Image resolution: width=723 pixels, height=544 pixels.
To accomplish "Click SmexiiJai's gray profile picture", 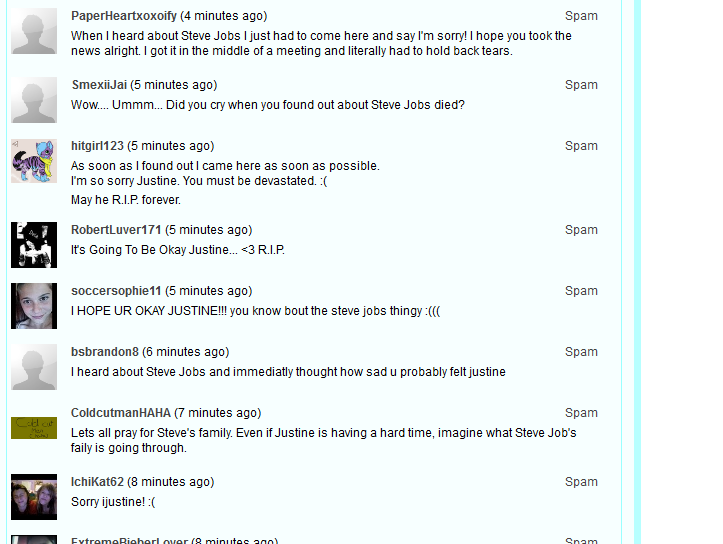I will (x=34, y=100).
